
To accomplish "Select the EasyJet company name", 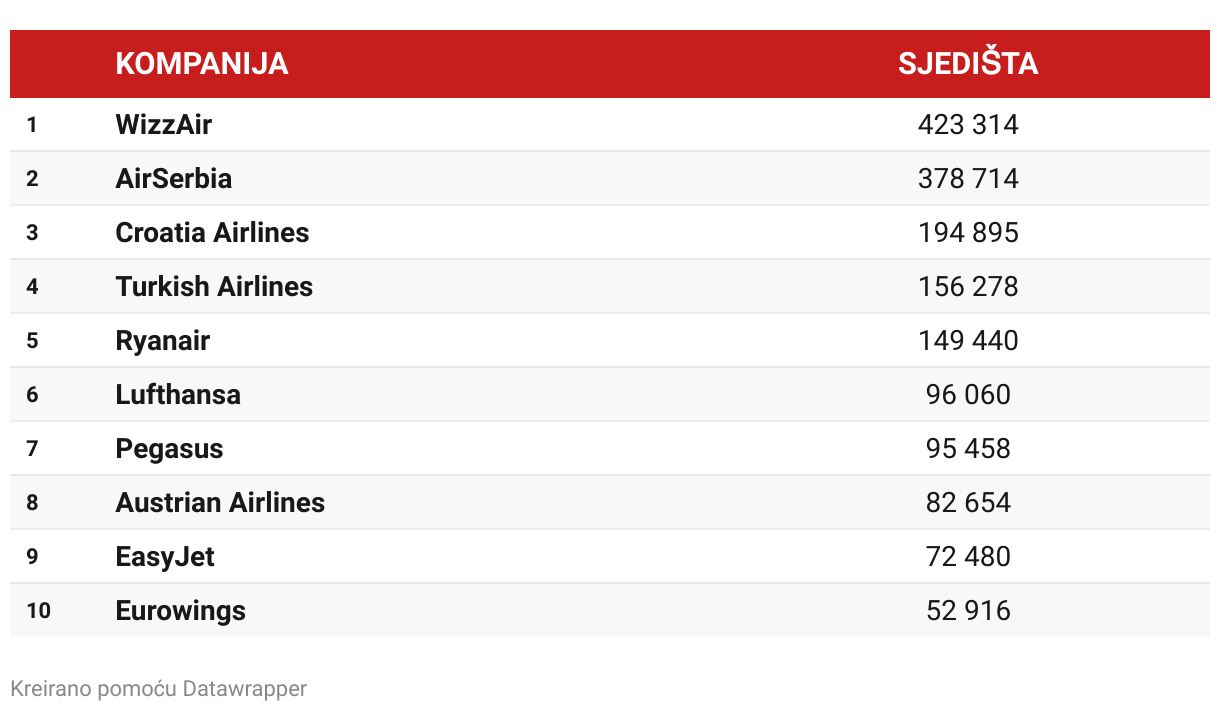I will (x=165, y=557).
